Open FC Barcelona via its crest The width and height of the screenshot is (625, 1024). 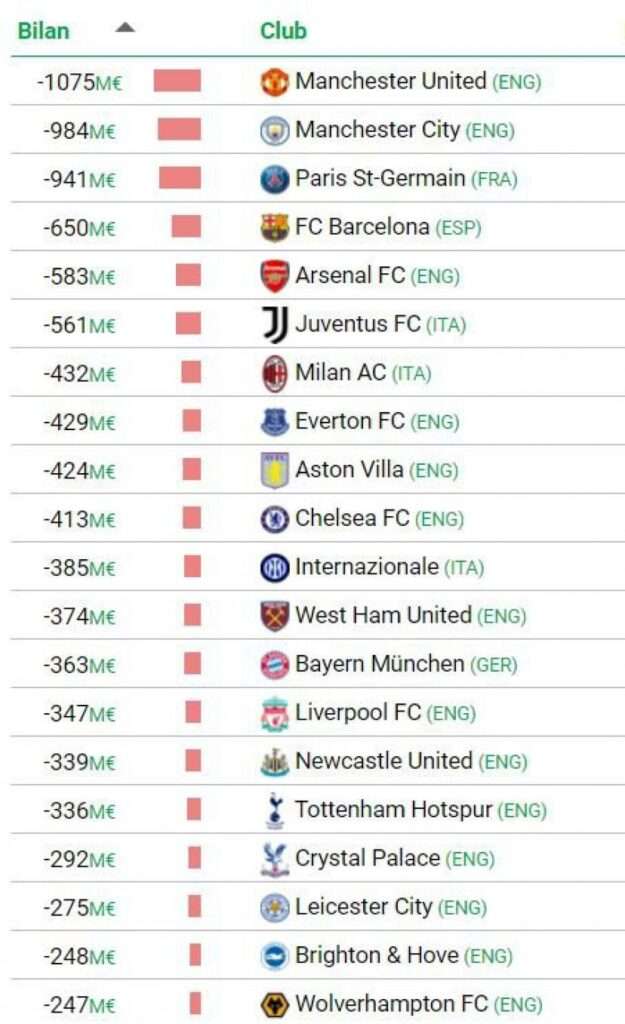point(273,227)
